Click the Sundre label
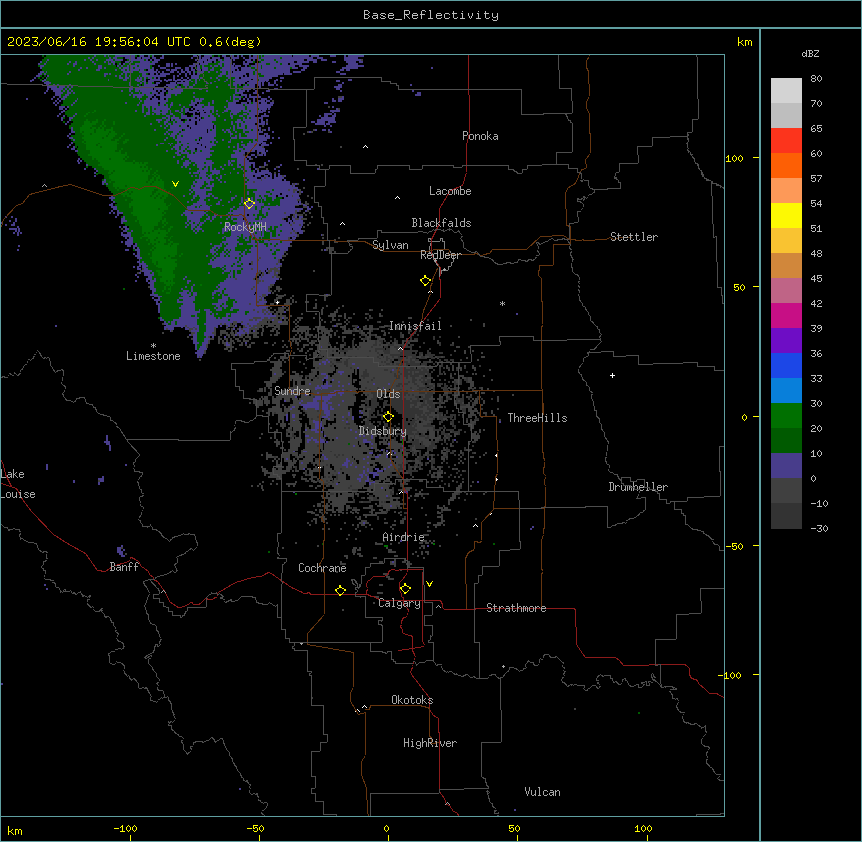Image resolution: width=862 pixels, height=842 pixels. tap(292, 391)
